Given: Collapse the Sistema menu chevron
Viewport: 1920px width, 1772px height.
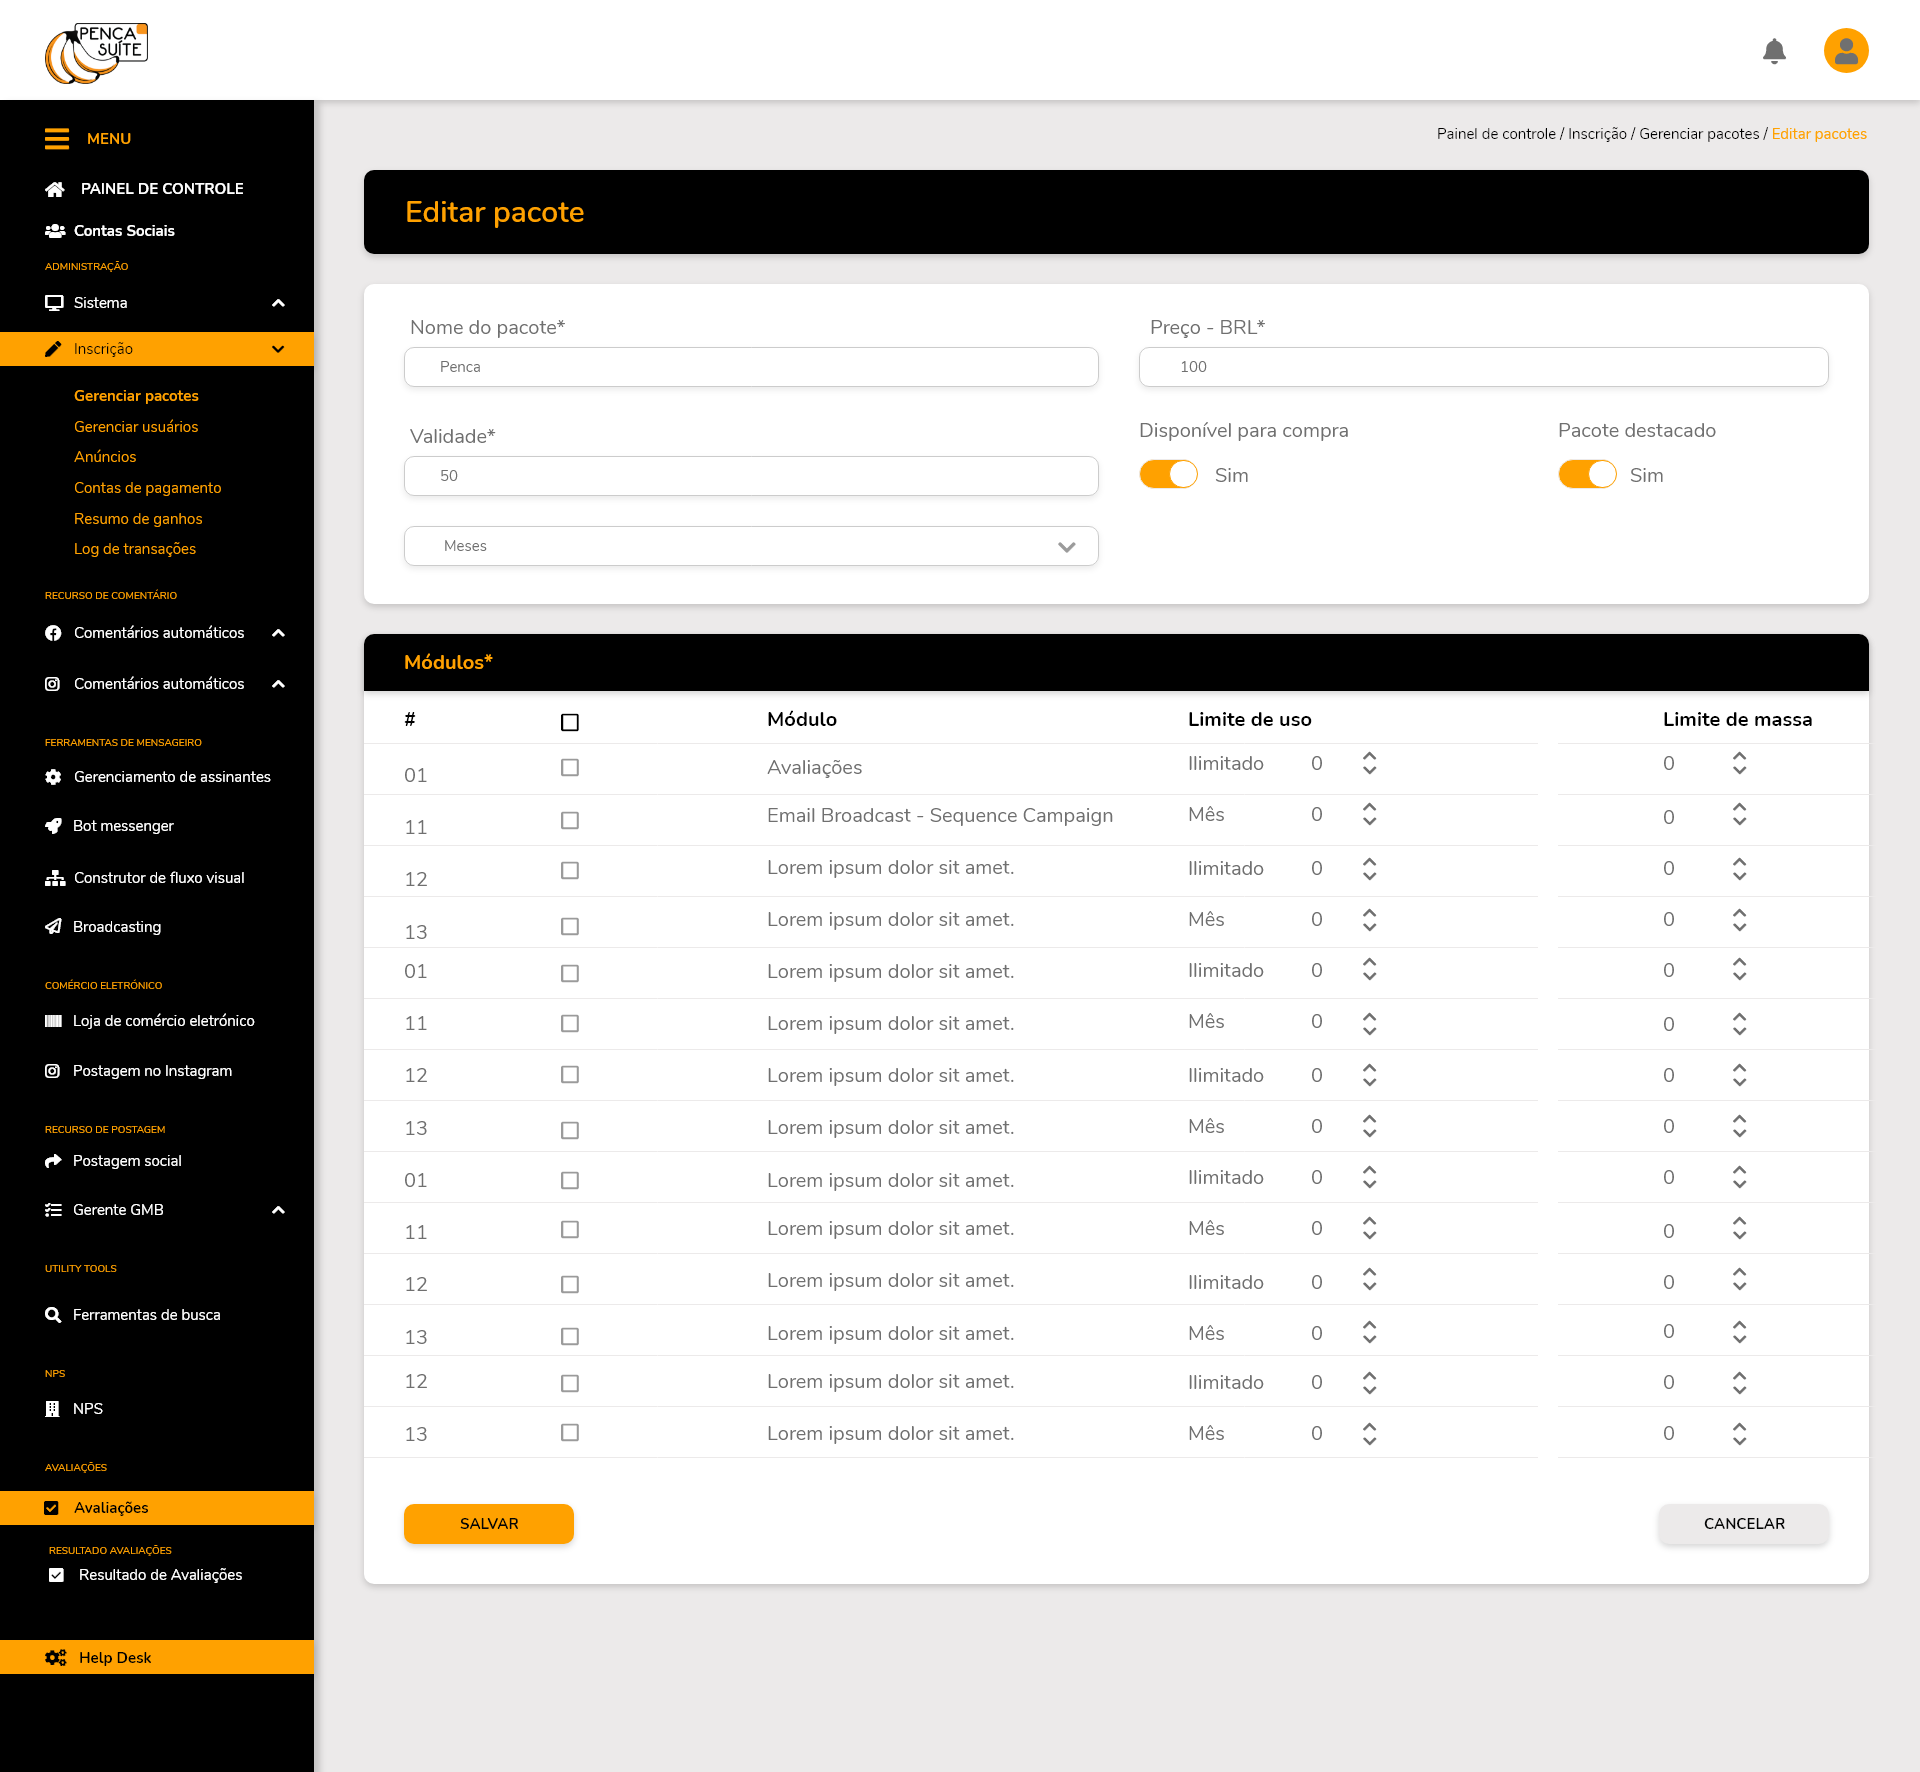Looking at the screenshot, I should [279, 303].
